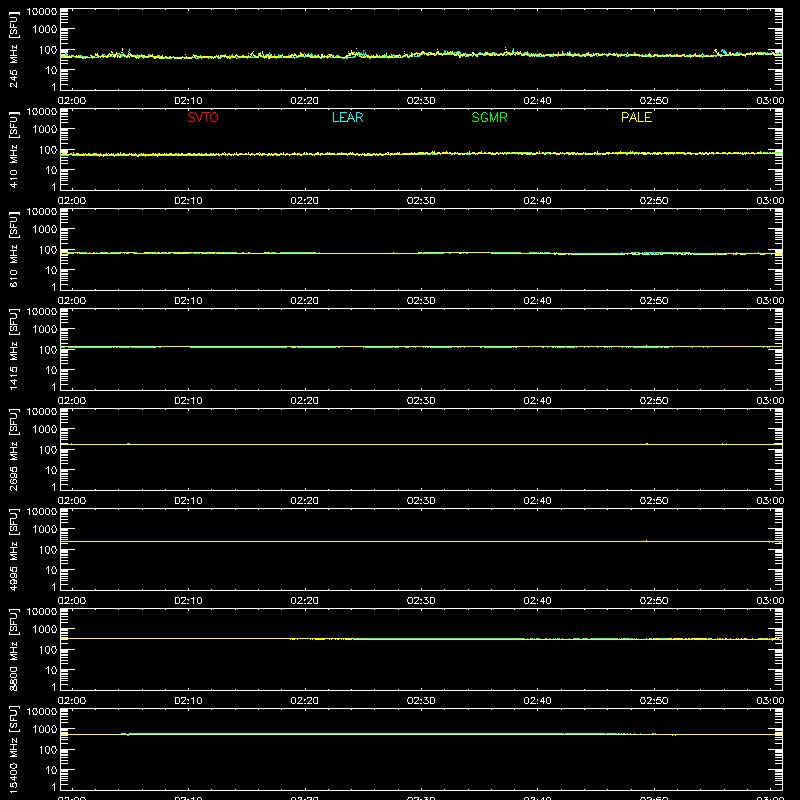Click the red SVTO legend label

pos(203,117)
